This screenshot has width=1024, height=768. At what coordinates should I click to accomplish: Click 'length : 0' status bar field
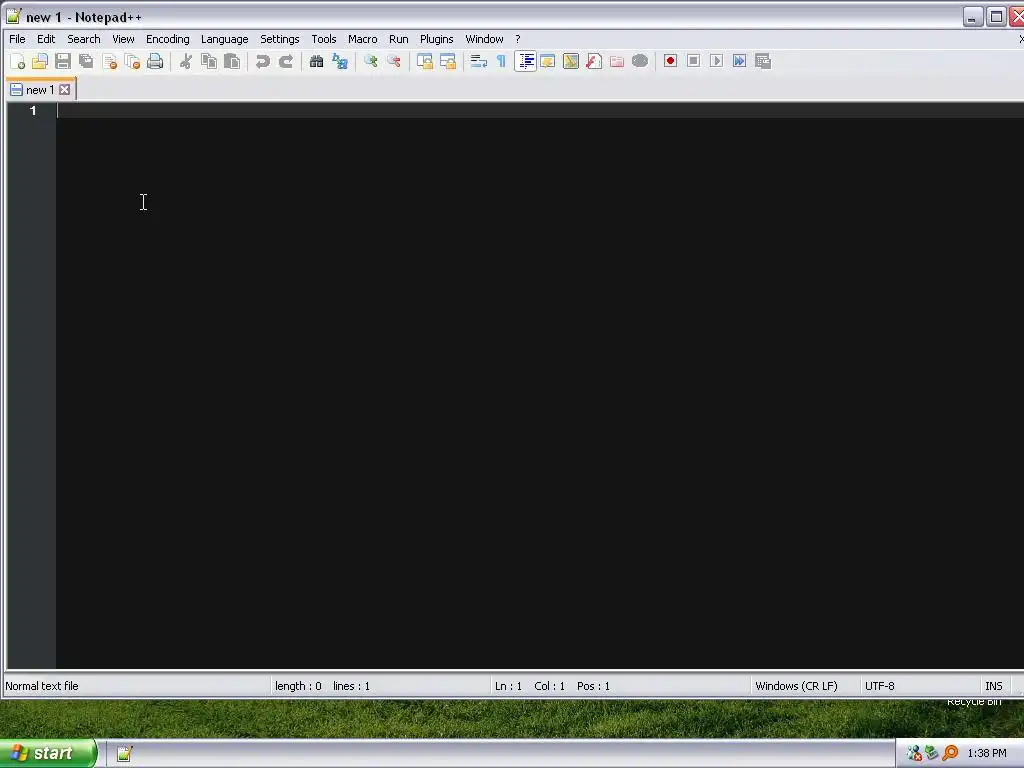[298, 686]
